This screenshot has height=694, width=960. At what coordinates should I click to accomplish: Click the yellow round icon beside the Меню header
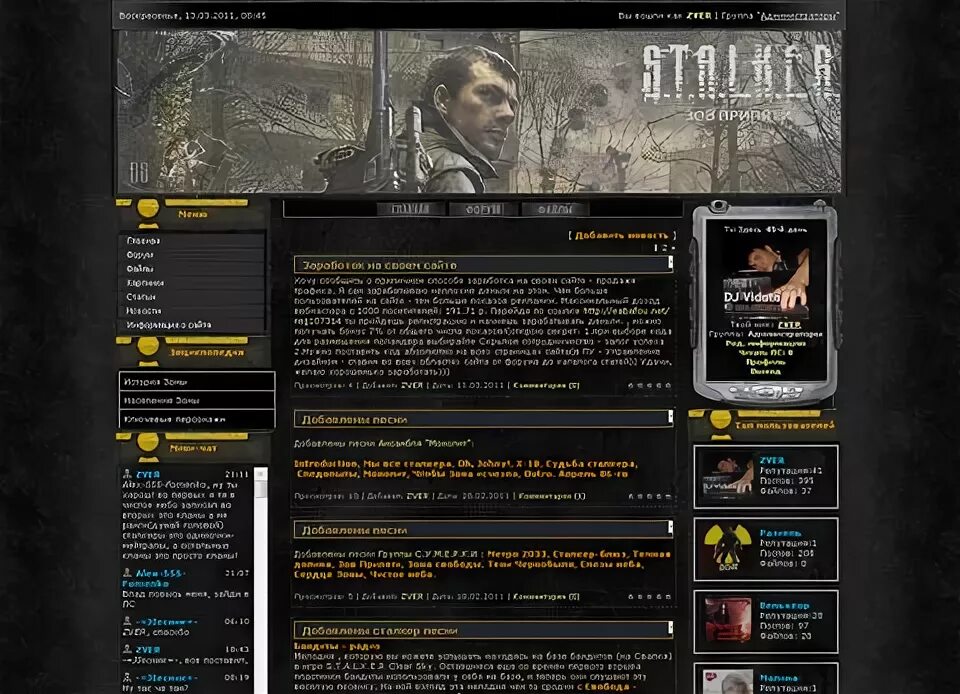pyautogui.click(x=148, y=209)
